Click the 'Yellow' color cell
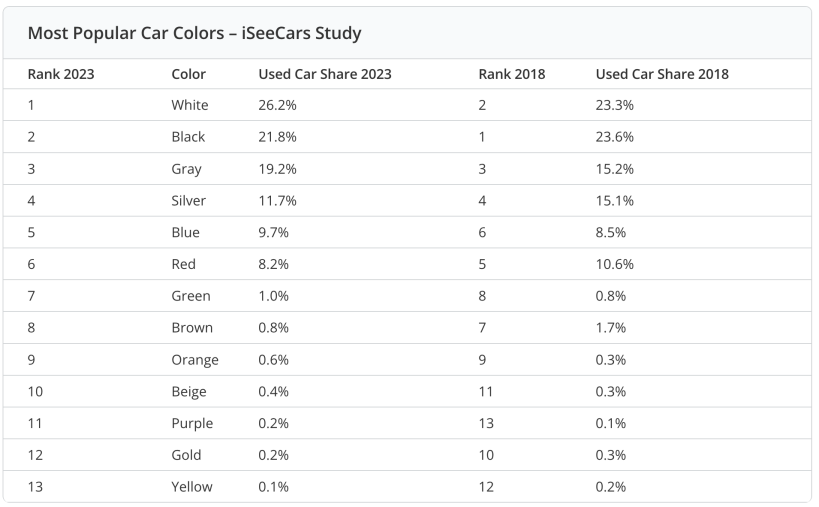Screen dimensions: 819x507 point(192,487)
